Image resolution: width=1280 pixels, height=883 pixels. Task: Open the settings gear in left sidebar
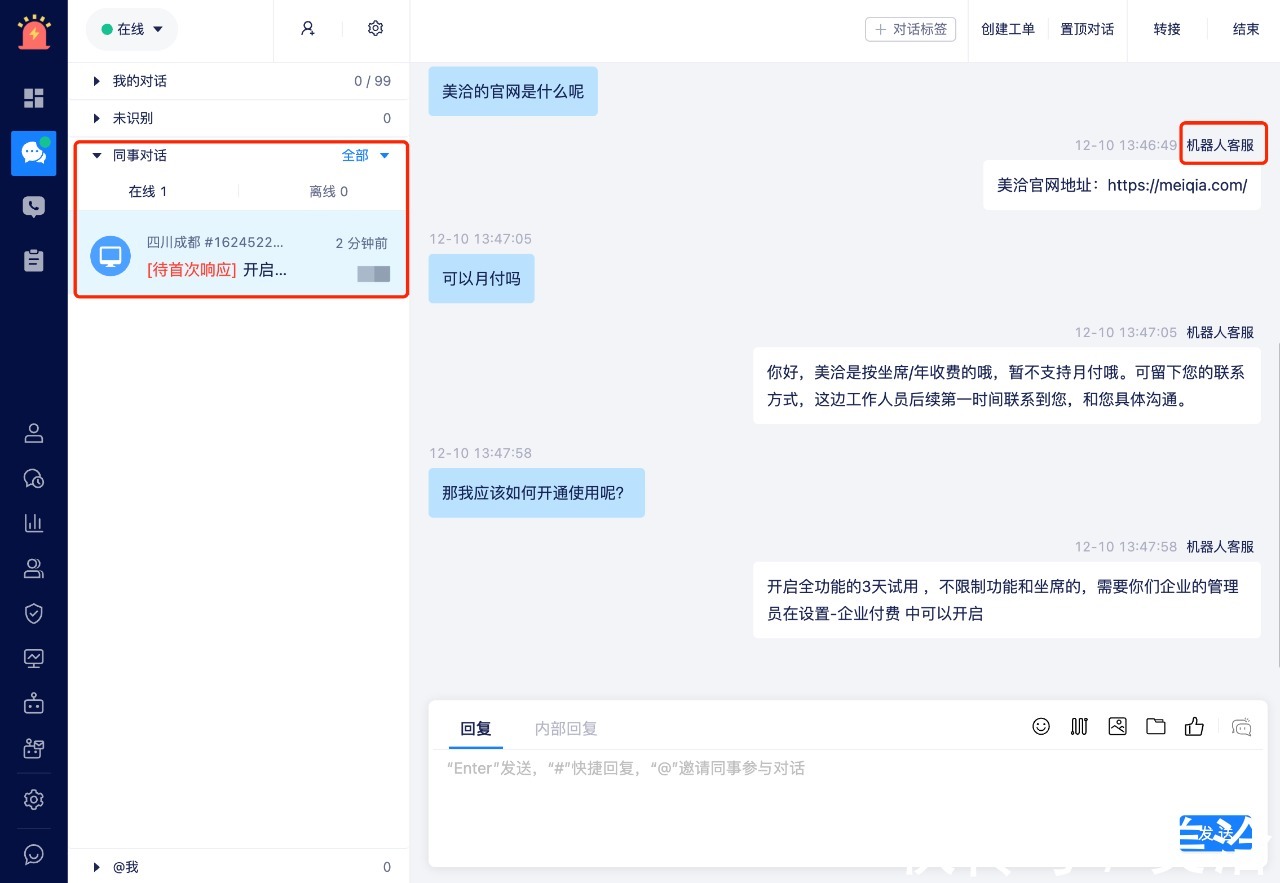point(34,800)
